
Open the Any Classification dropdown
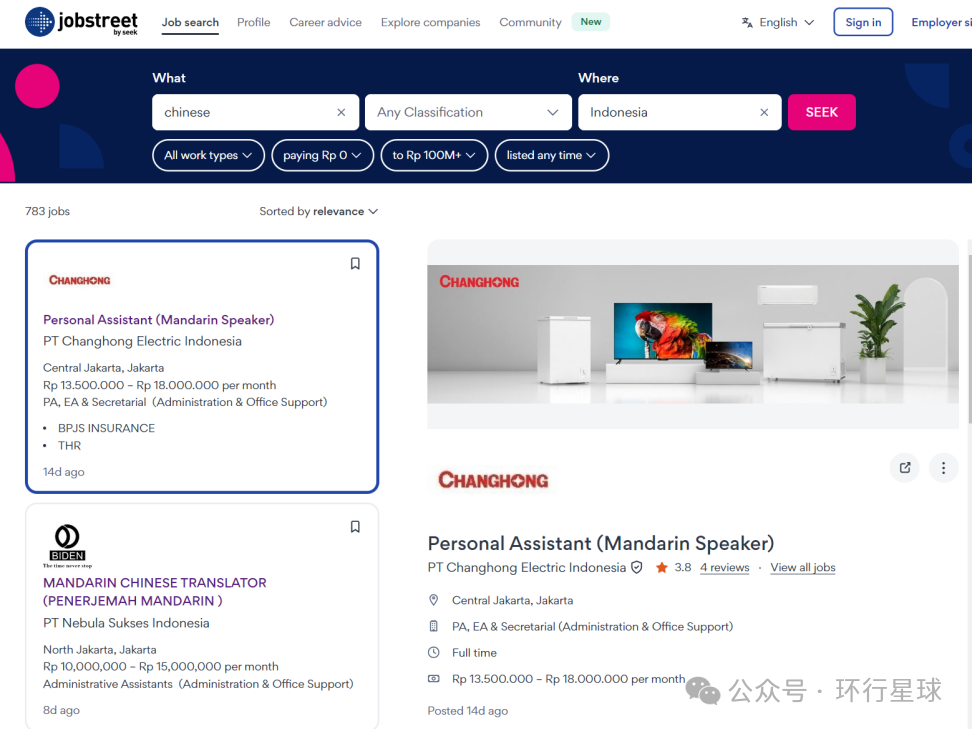click(x=468, y=112)
